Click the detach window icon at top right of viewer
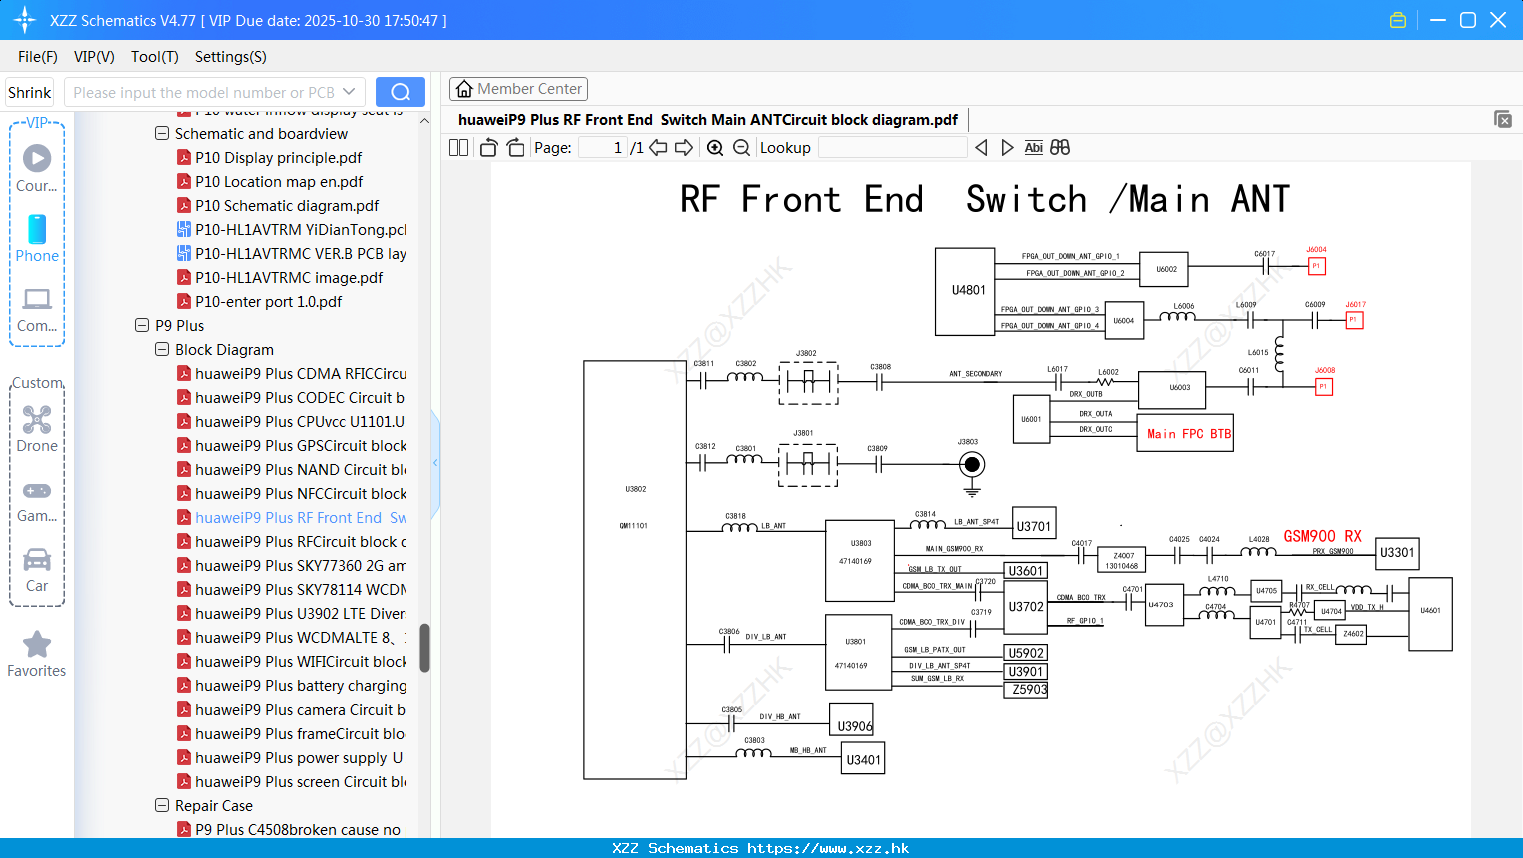This screenshot has height=858, width=1523. (x=1502, y=119)
